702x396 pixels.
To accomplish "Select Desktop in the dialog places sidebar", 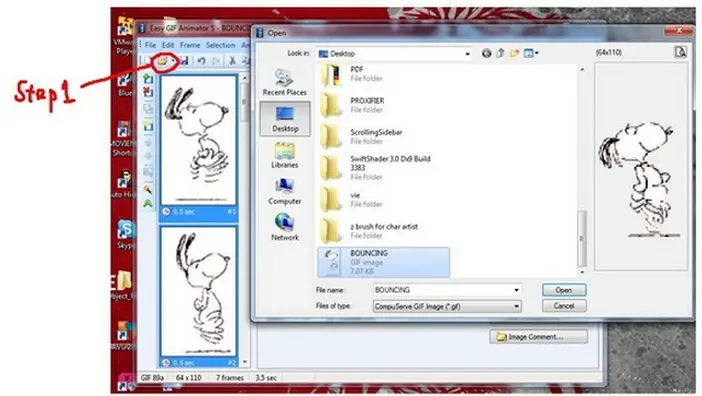I will click(285, 119).
